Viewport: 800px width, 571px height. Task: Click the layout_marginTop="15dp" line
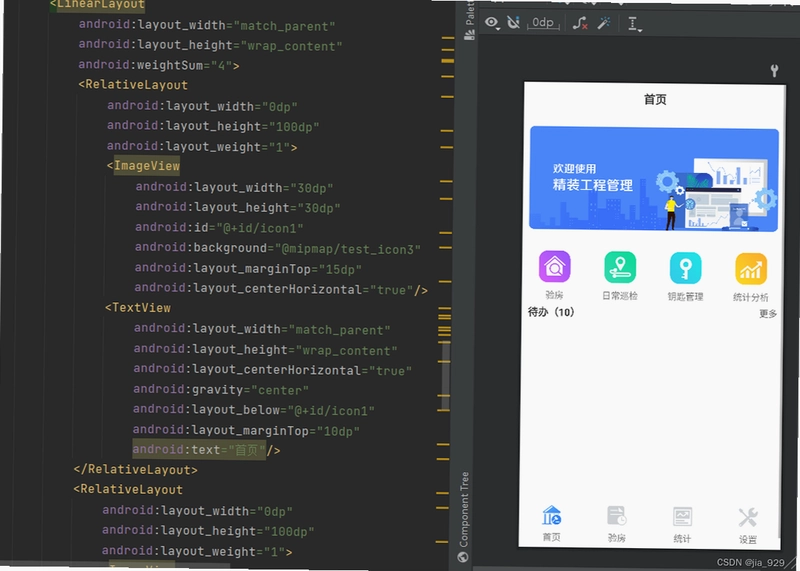[x=248, y=268]
